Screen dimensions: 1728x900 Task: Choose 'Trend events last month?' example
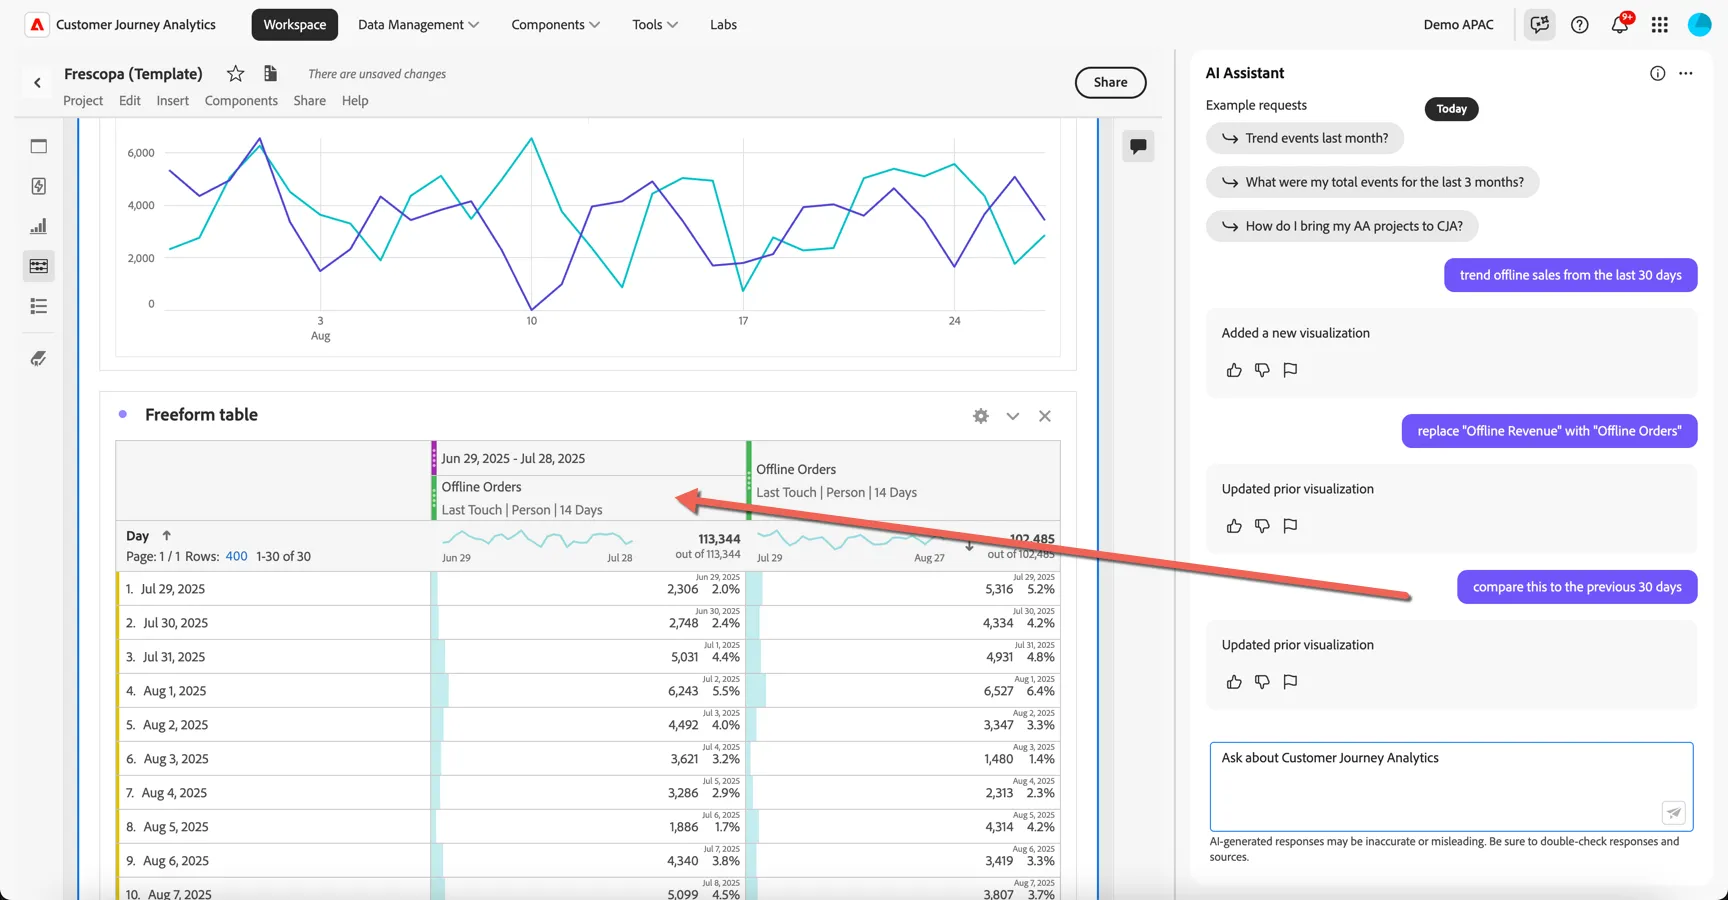click(x=1304, y=138)
